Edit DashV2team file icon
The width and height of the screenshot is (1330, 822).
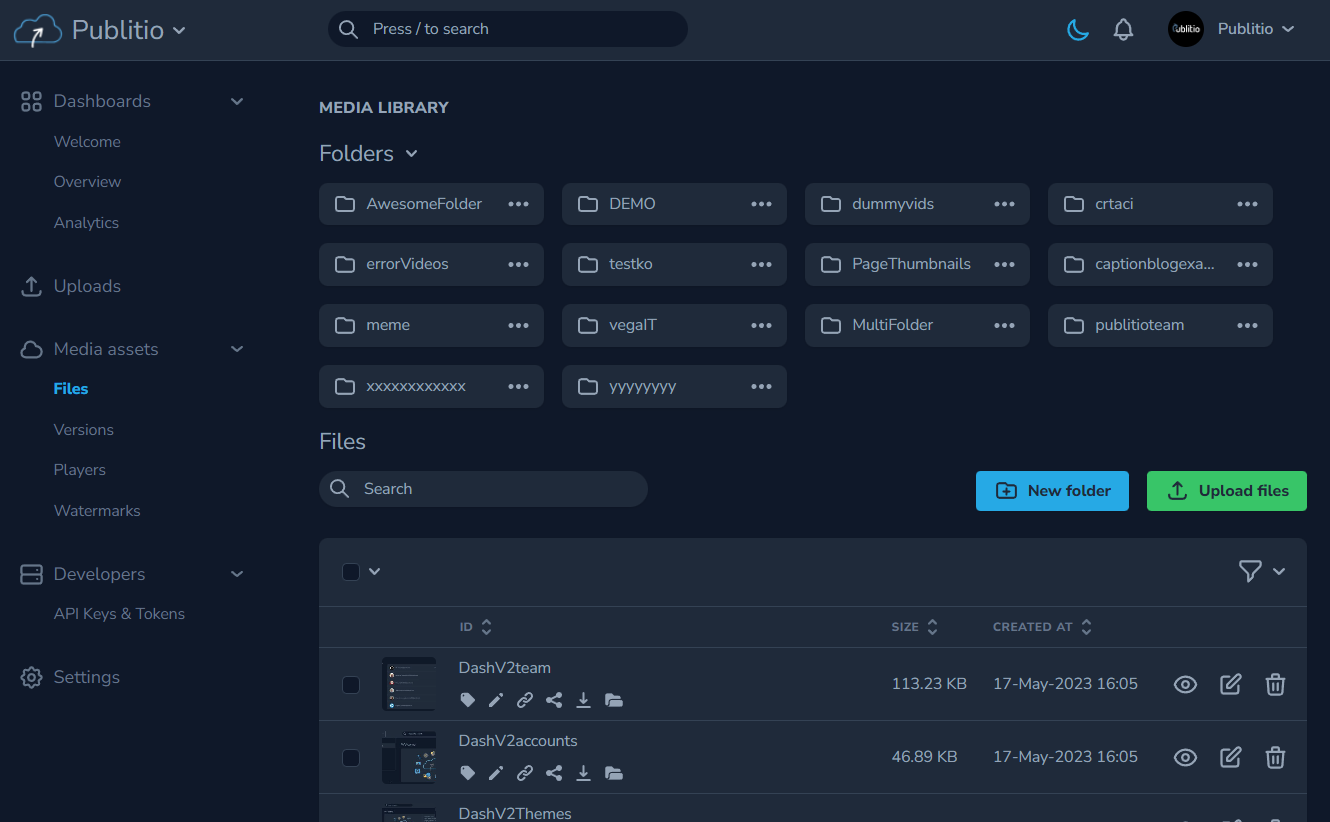pos(1231,684)
